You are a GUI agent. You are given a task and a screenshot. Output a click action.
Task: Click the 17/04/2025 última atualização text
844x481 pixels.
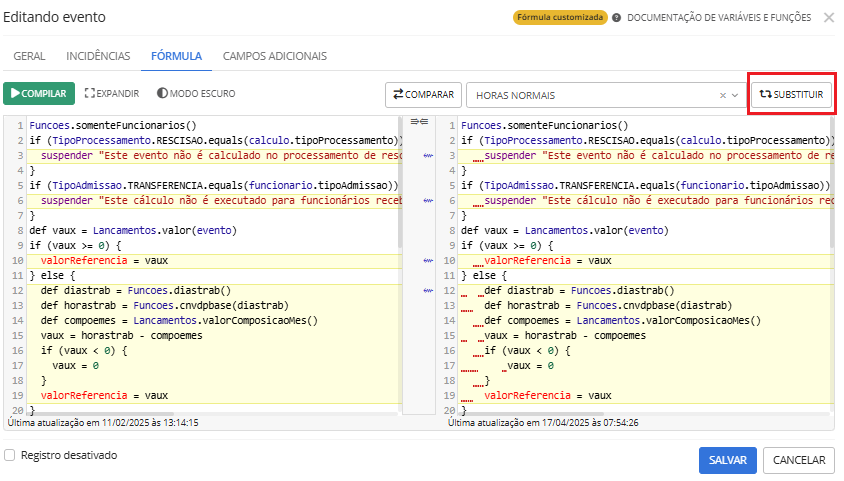click(x=543, y=423)
